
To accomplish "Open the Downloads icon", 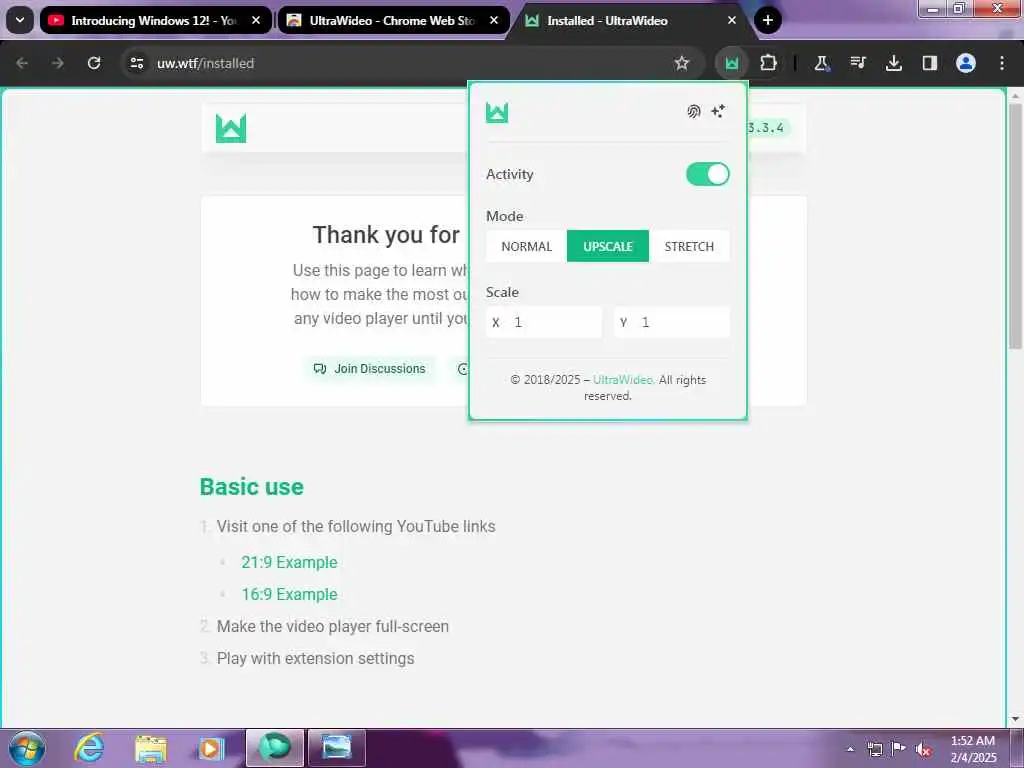I will [893, 63].
